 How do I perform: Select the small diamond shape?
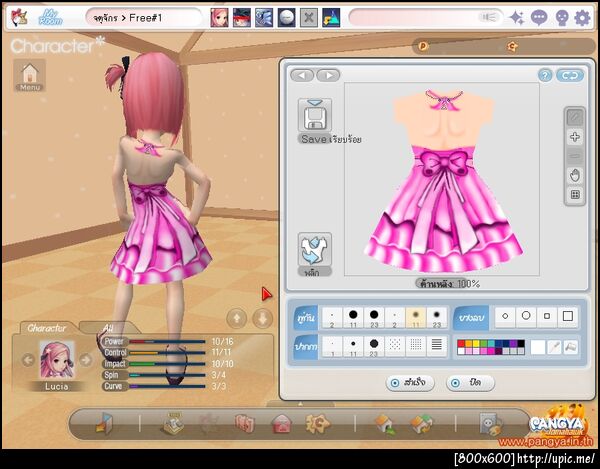(505, 317)
